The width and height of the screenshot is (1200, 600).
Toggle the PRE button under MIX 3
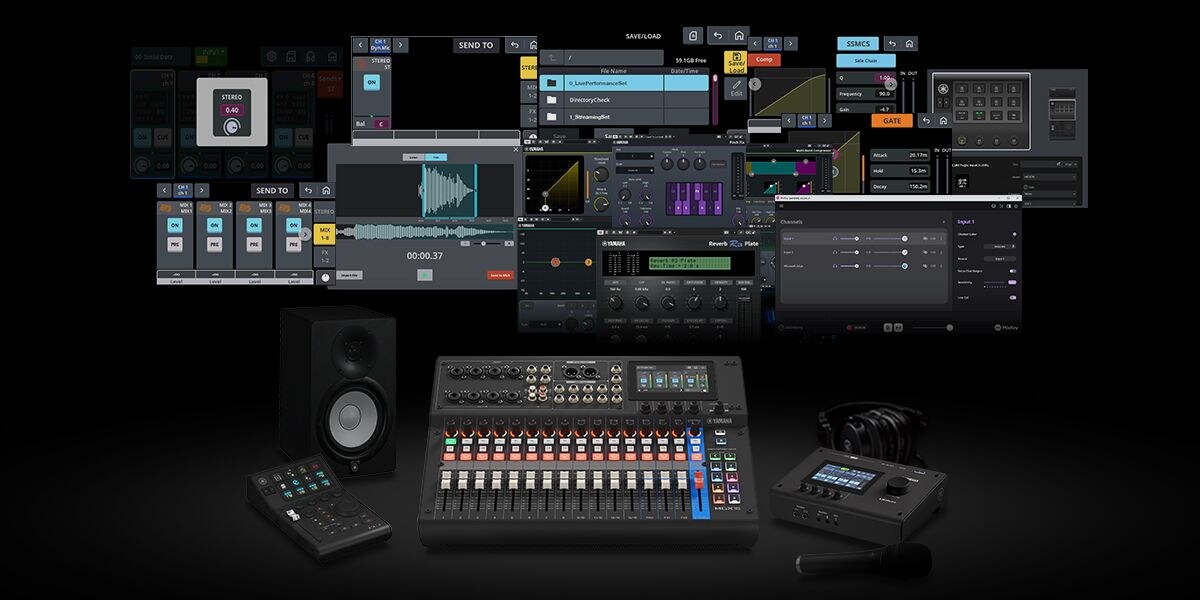tap(253, 244)
